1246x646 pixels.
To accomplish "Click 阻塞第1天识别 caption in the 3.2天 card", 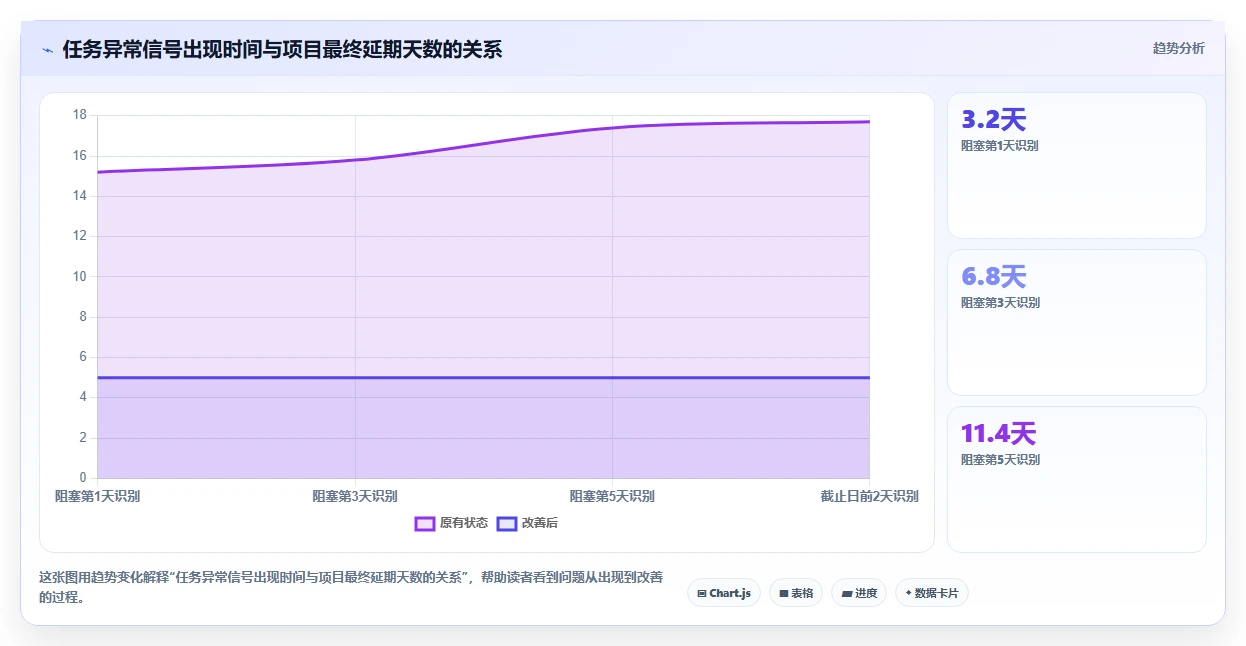I will click(1000, 145).
